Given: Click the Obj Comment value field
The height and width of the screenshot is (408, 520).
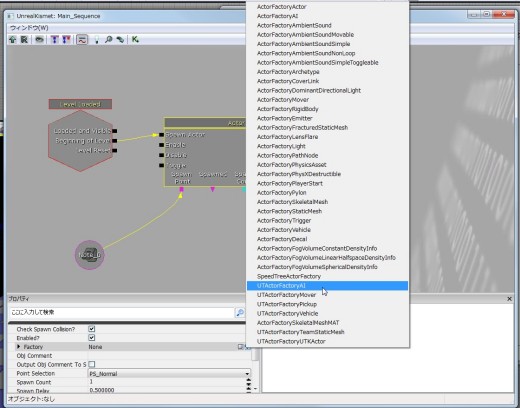Looking at the screenshot, I should [x=168, y=356].
